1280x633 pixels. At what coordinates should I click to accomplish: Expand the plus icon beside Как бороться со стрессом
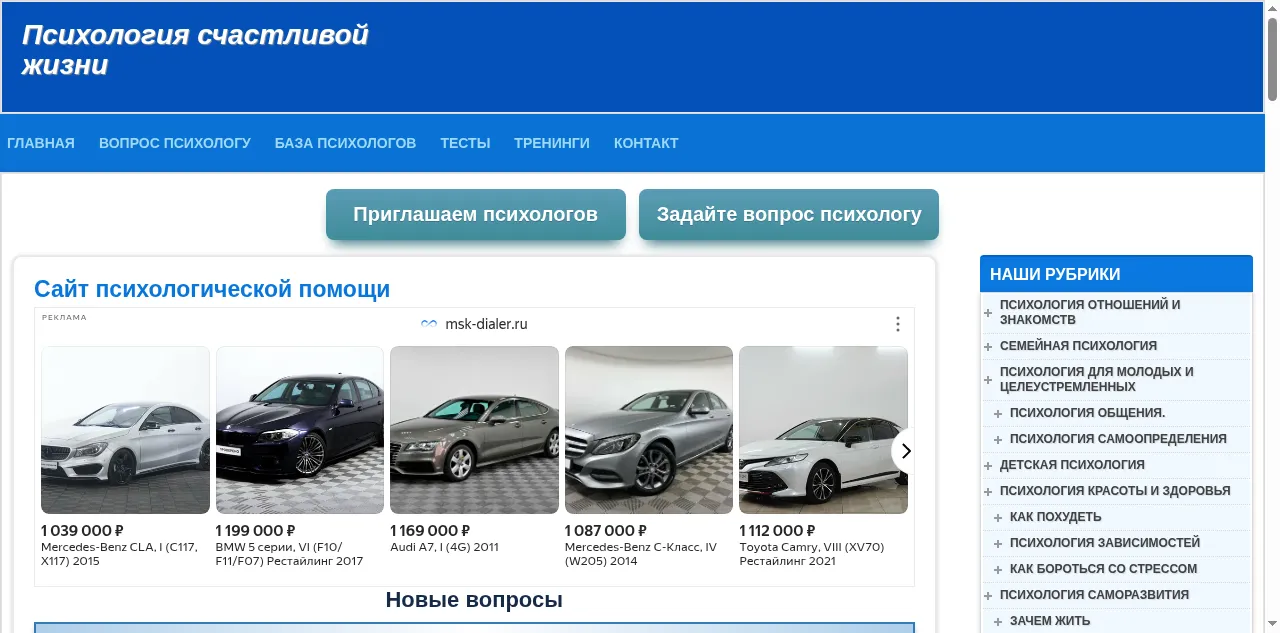(998, 569)
